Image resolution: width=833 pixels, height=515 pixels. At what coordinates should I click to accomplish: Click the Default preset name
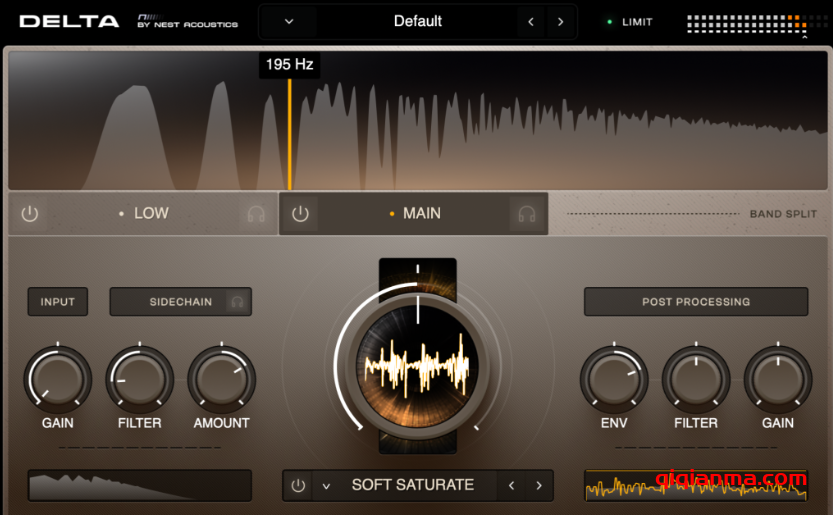tap(418, 21)
